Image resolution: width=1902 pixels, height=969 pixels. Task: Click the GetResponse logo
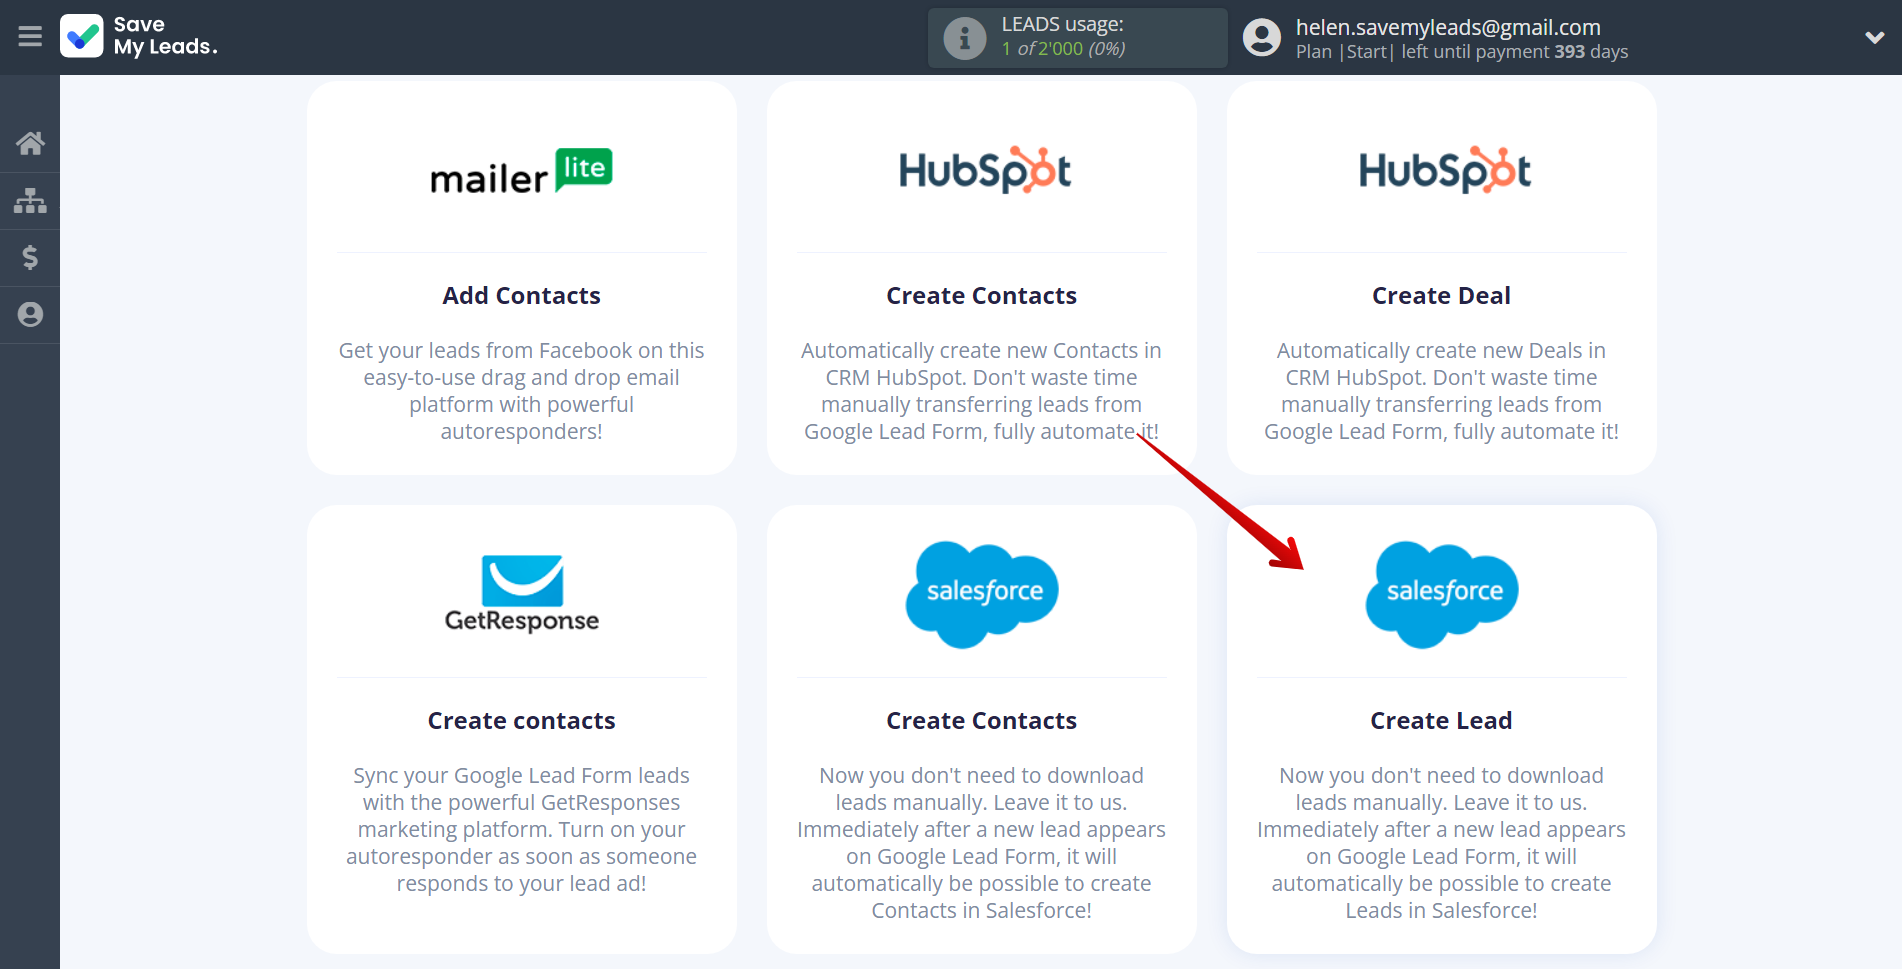tap(522, 594)
